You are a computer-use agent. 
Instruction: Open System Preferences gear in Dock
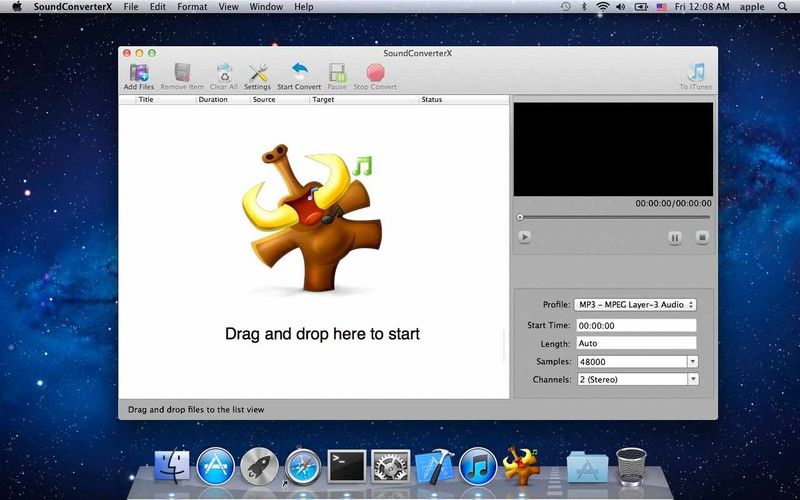(391, 466)
